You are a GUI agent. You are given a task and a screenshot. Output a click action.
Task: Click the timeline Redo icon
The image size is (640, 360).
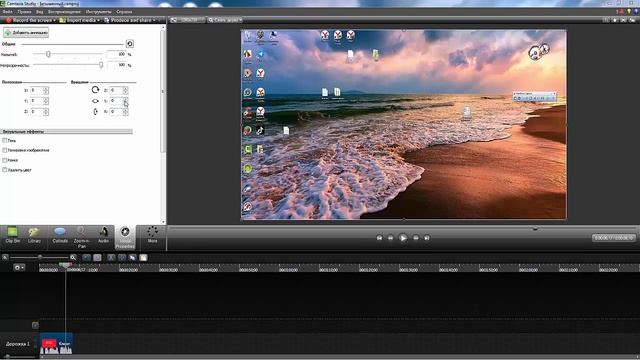pyautogui.click(x=97, y=258)
